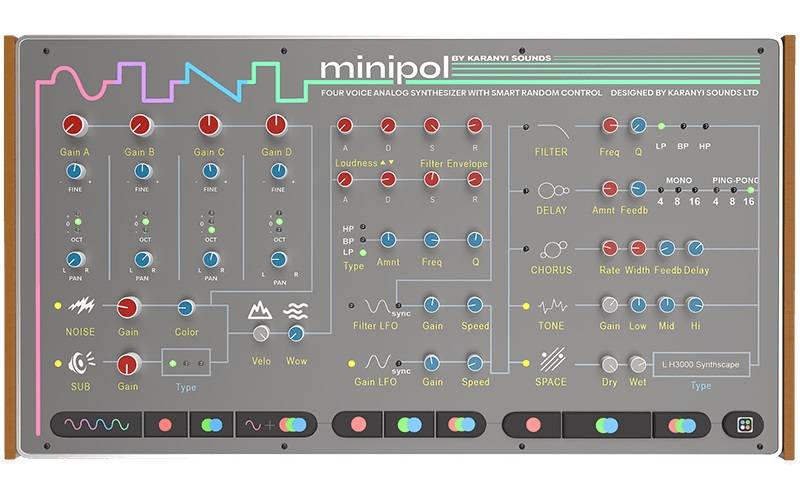Click the DELAY circles icon
Viewport: 800px width, 500px height.
click(552, 190)
